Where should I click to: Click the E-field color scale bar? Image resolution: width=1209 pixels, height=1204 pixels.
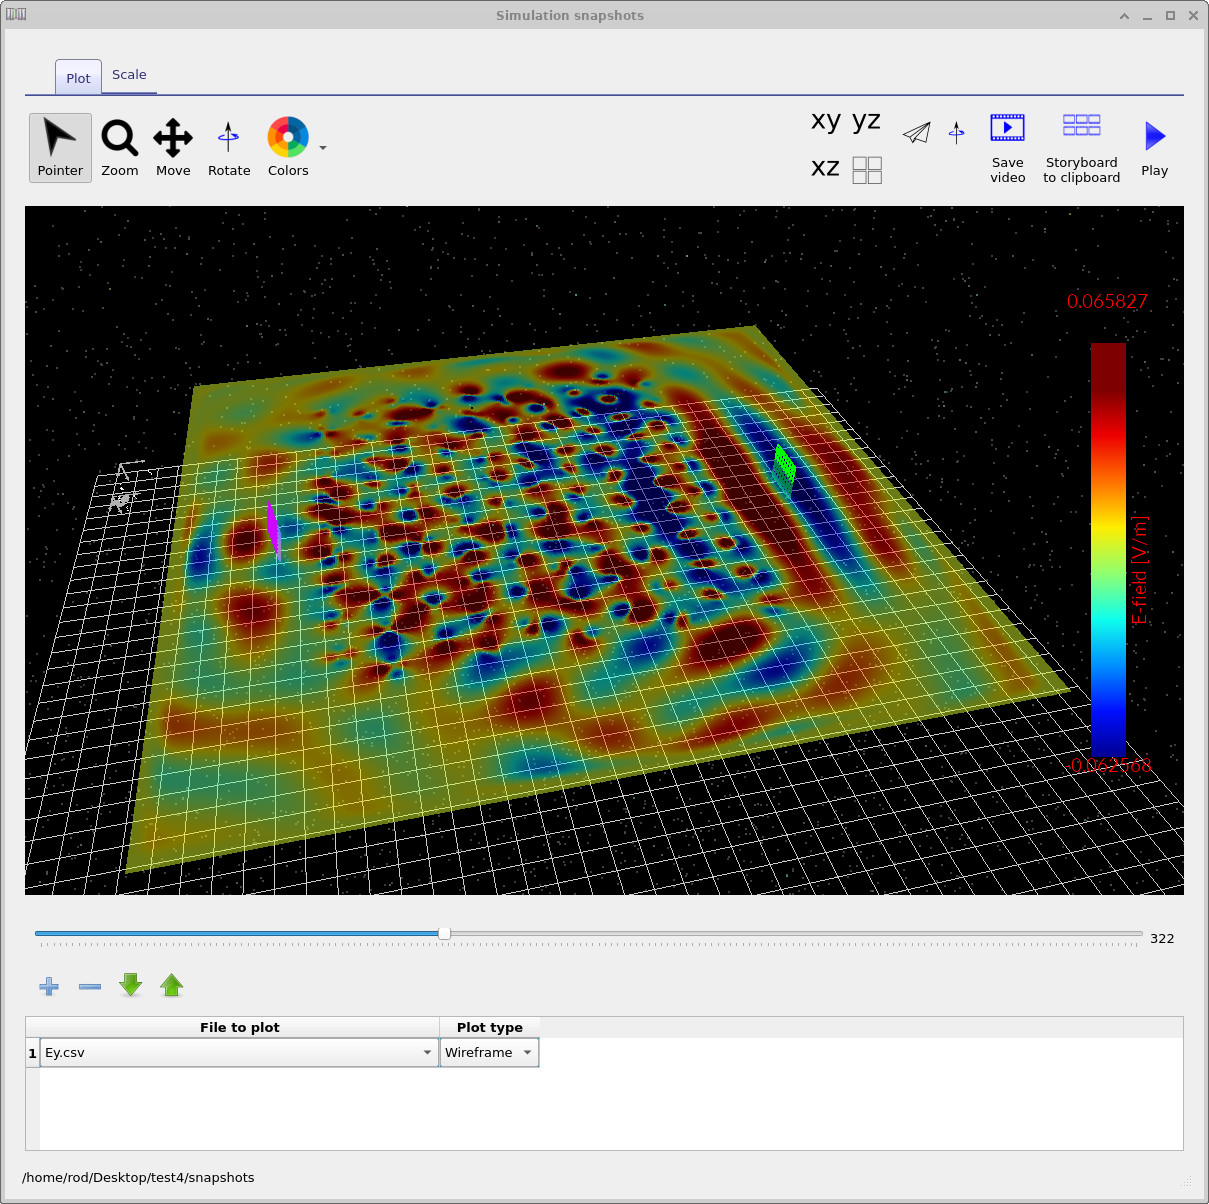pos(1108,550)
